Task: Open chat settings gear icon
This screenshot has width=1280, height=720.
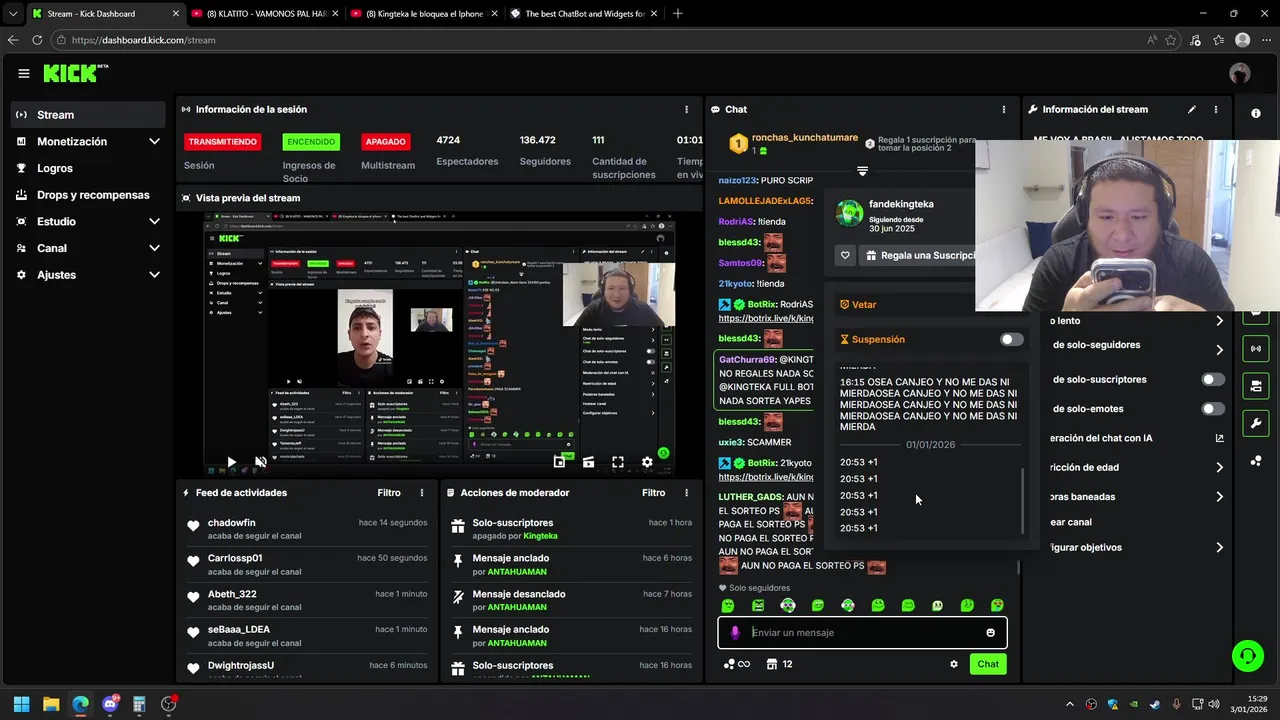Action: 954,664
